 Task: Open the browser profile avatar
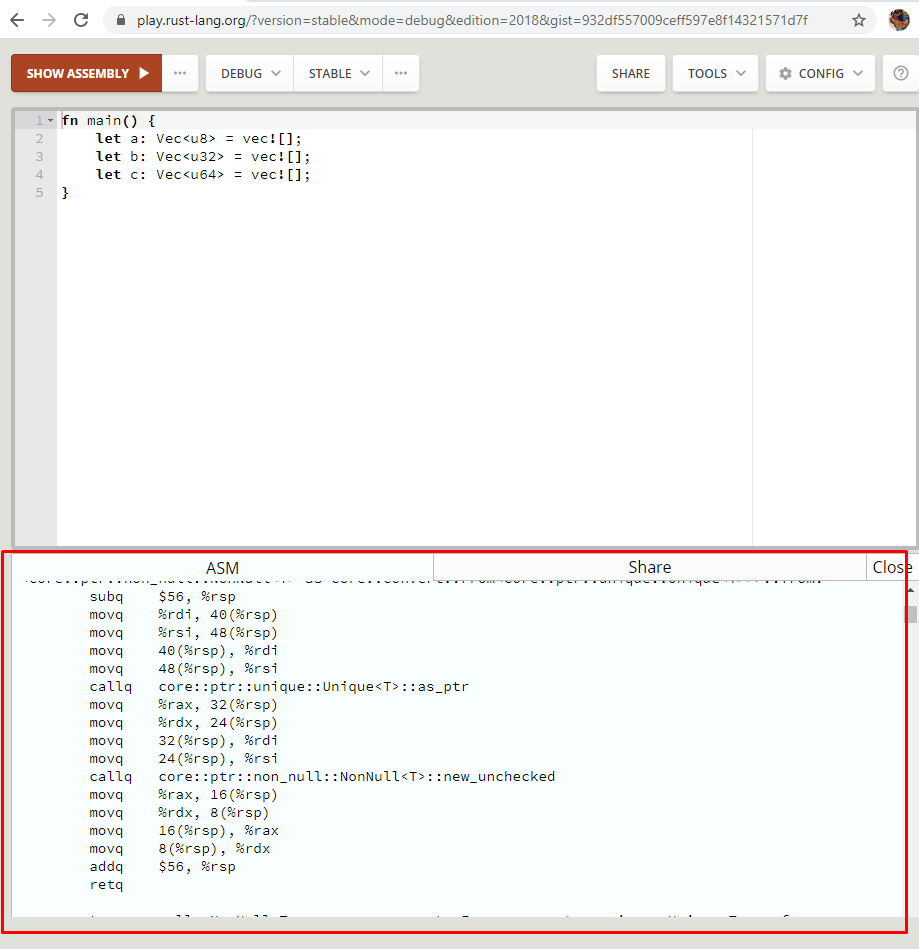(x=899, y=20)
